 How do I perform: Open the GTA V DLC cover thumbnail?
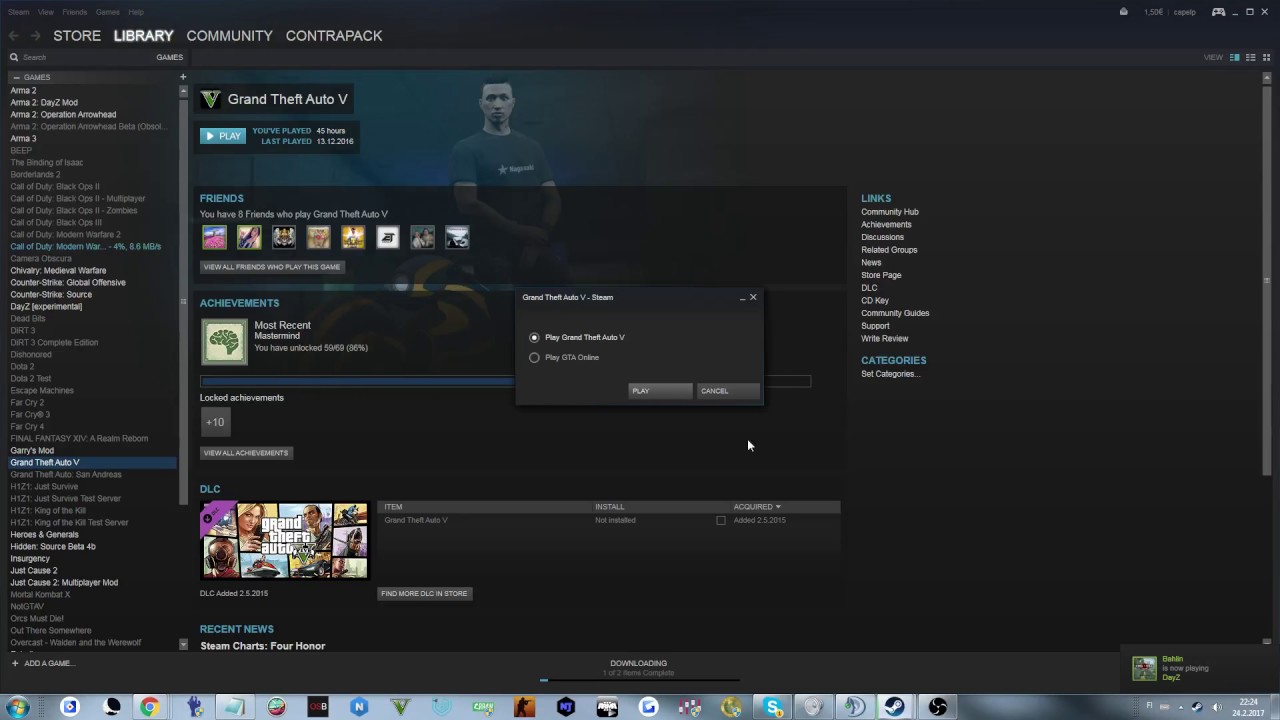[285, 541]
